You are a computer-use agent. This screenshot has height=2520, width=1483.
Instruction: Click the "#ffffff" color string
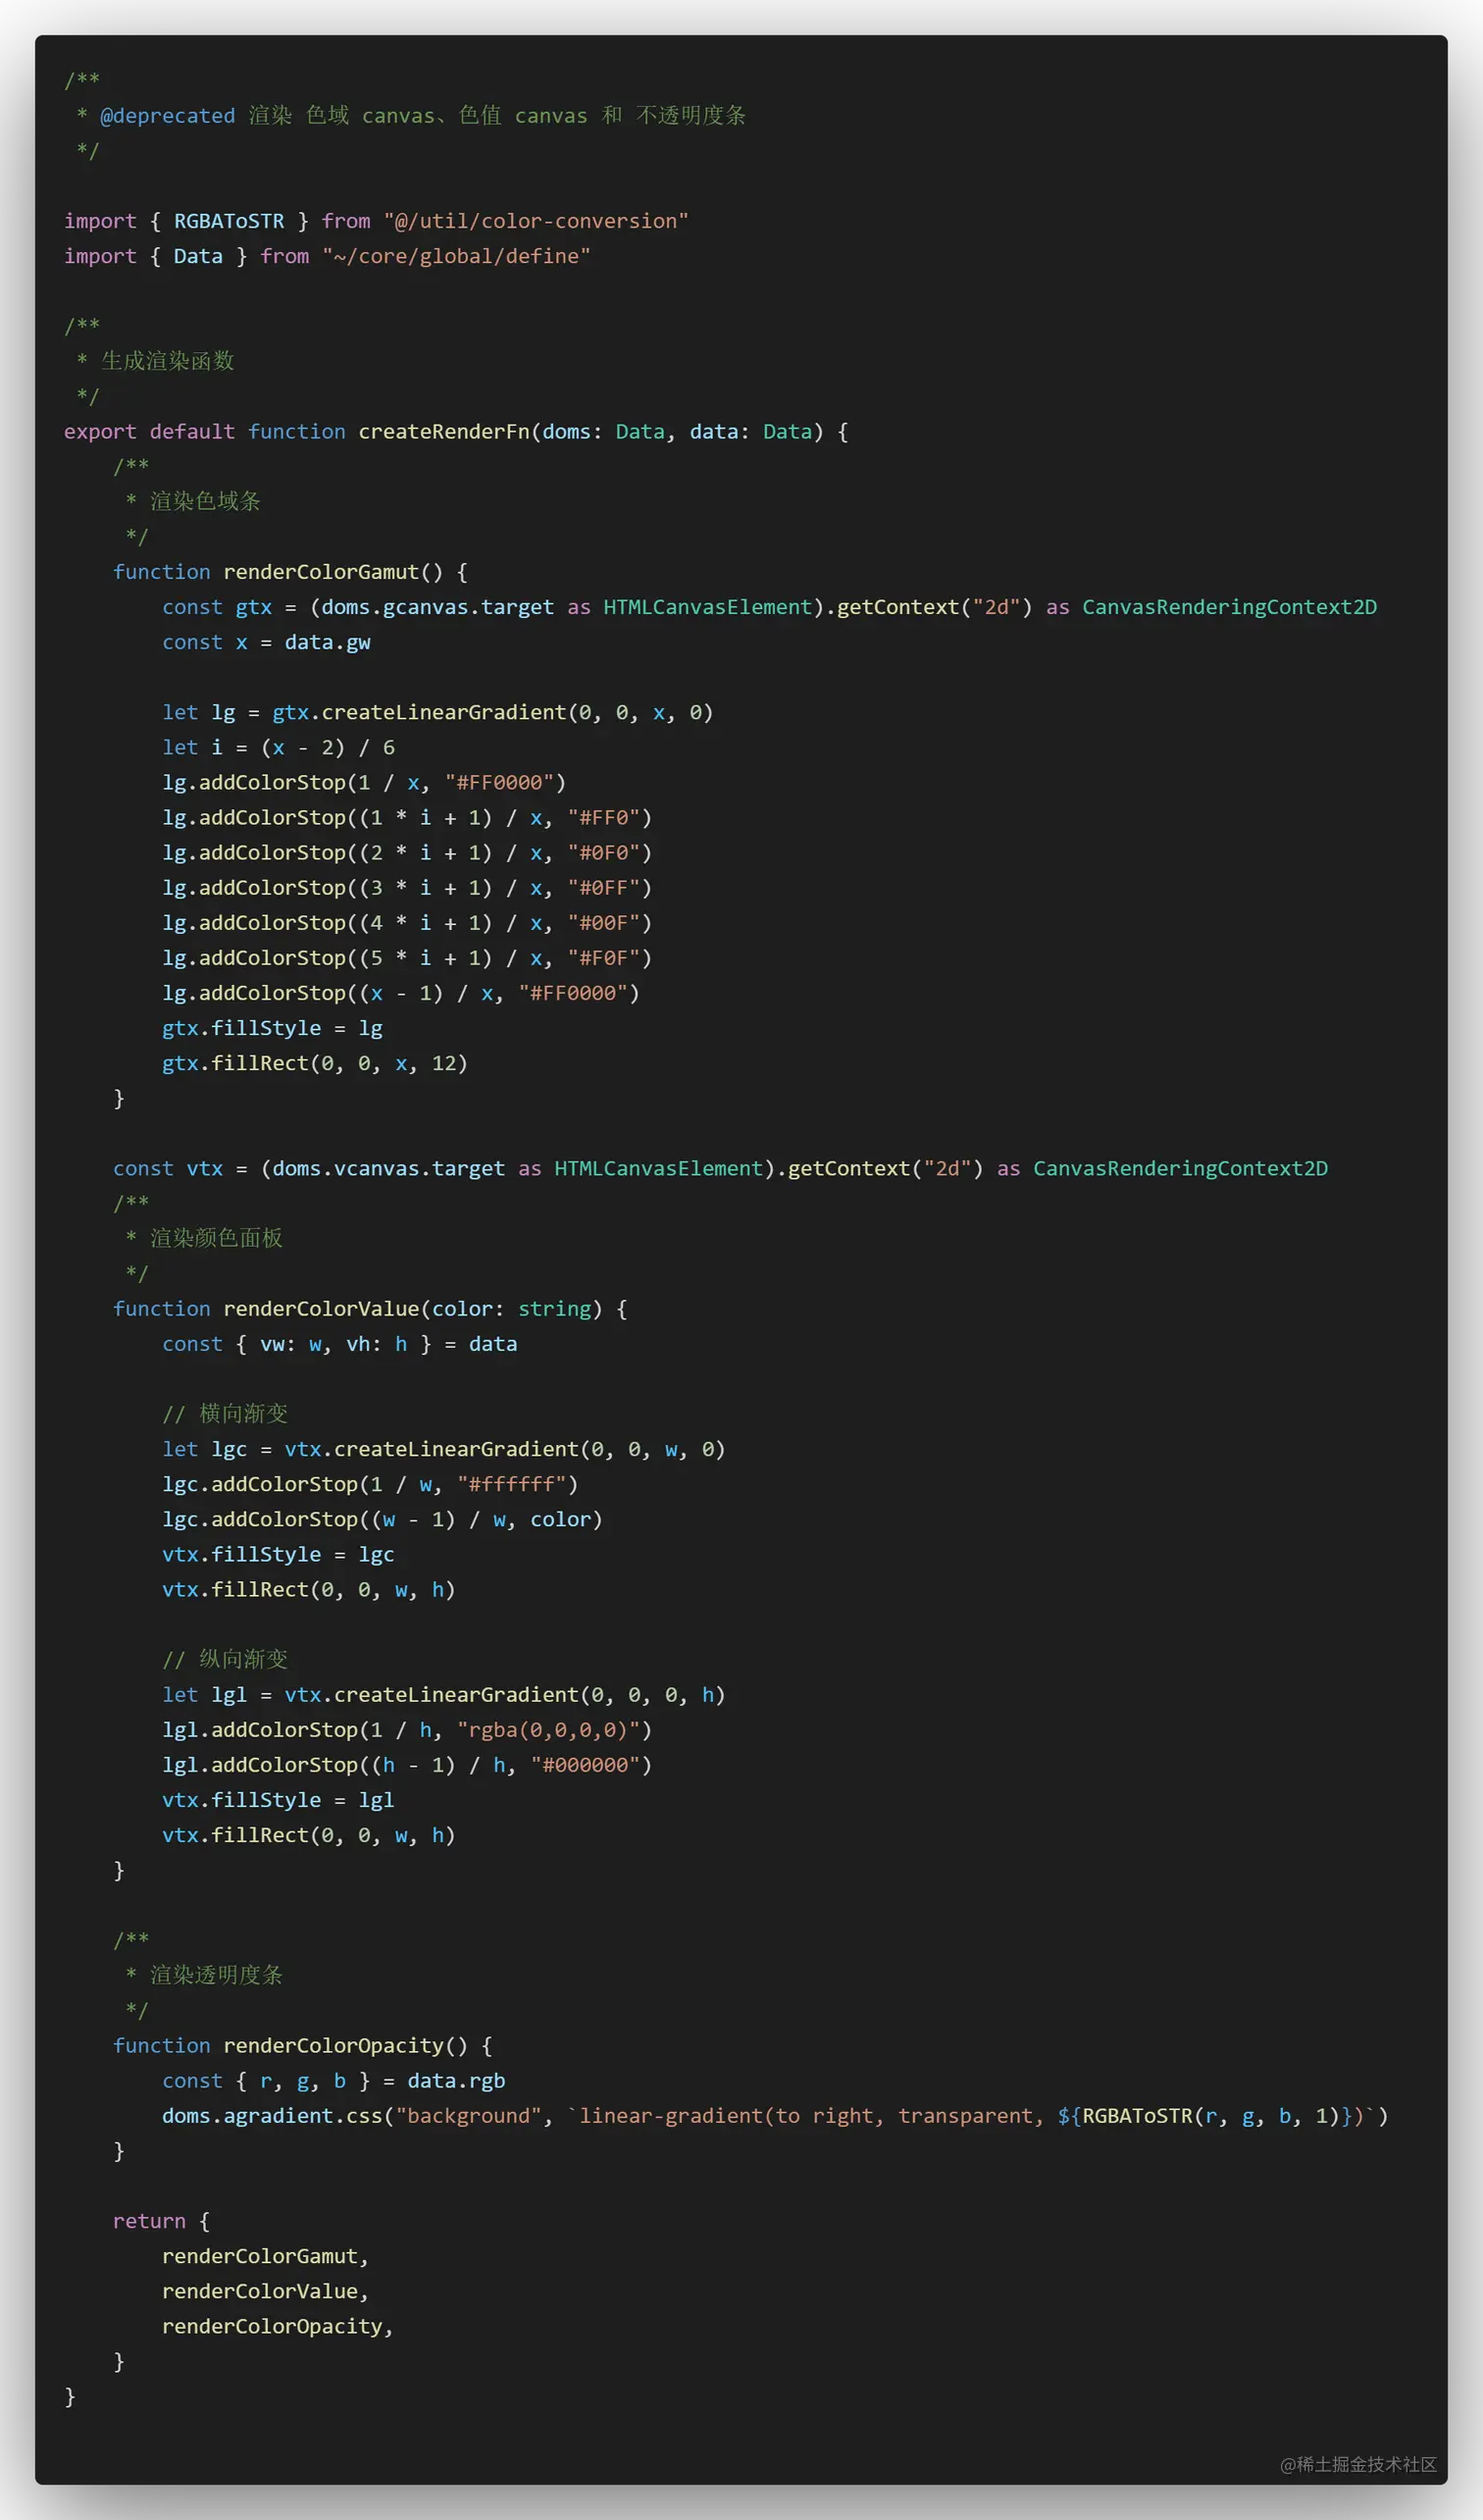pyautogui.click(x=511, y=1484)
